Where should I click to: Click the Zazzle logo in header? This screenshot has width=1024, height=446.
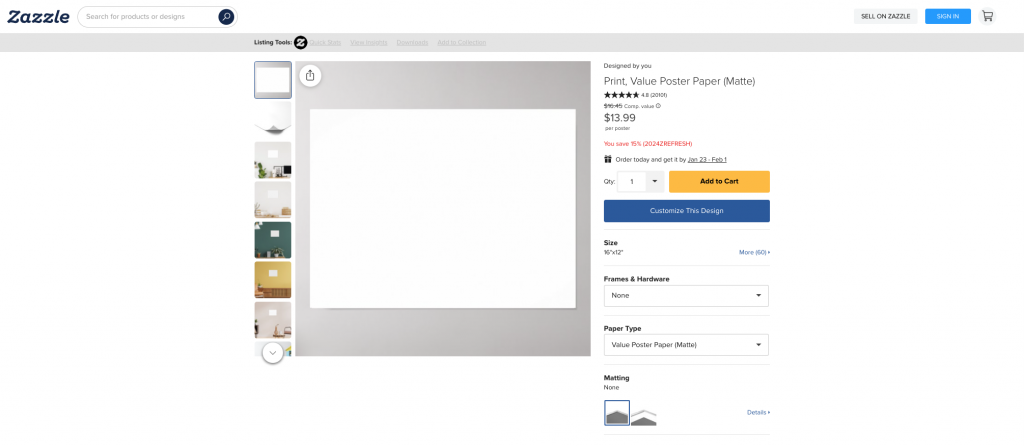(x=39, y=16)
